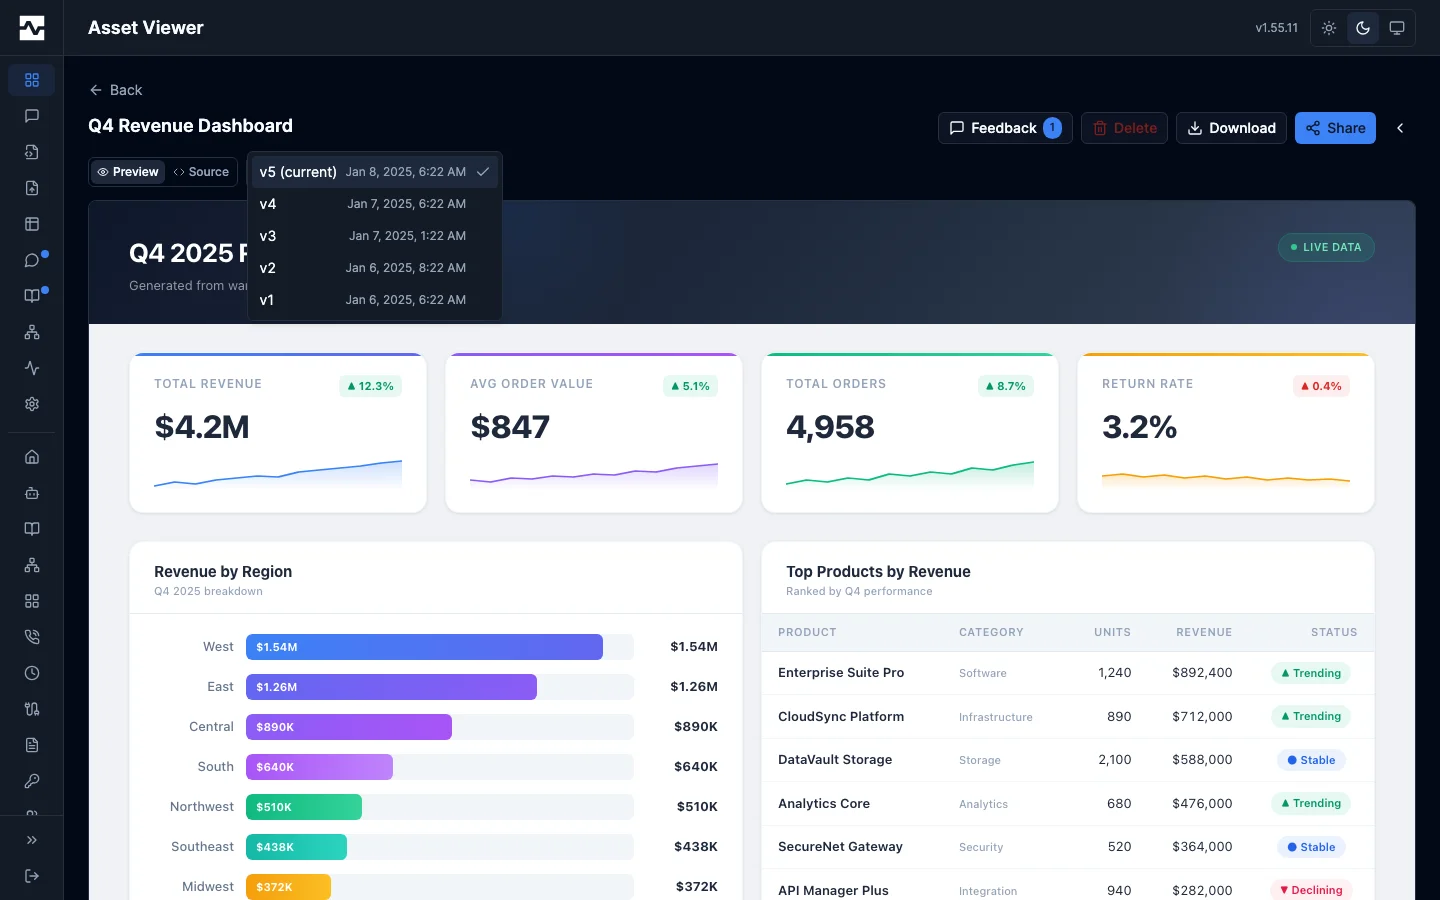Open the lower open-book icon without a dot
Image resolution: width=1440 pixels, height=900 pixels.
[32, 529]
